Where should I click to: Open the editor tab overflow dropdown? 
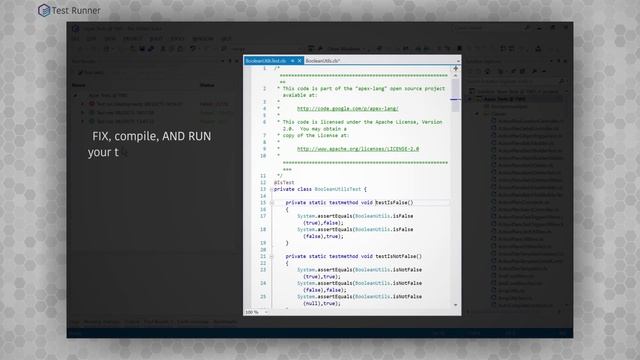pyautogui.click(x=458, y=61)
